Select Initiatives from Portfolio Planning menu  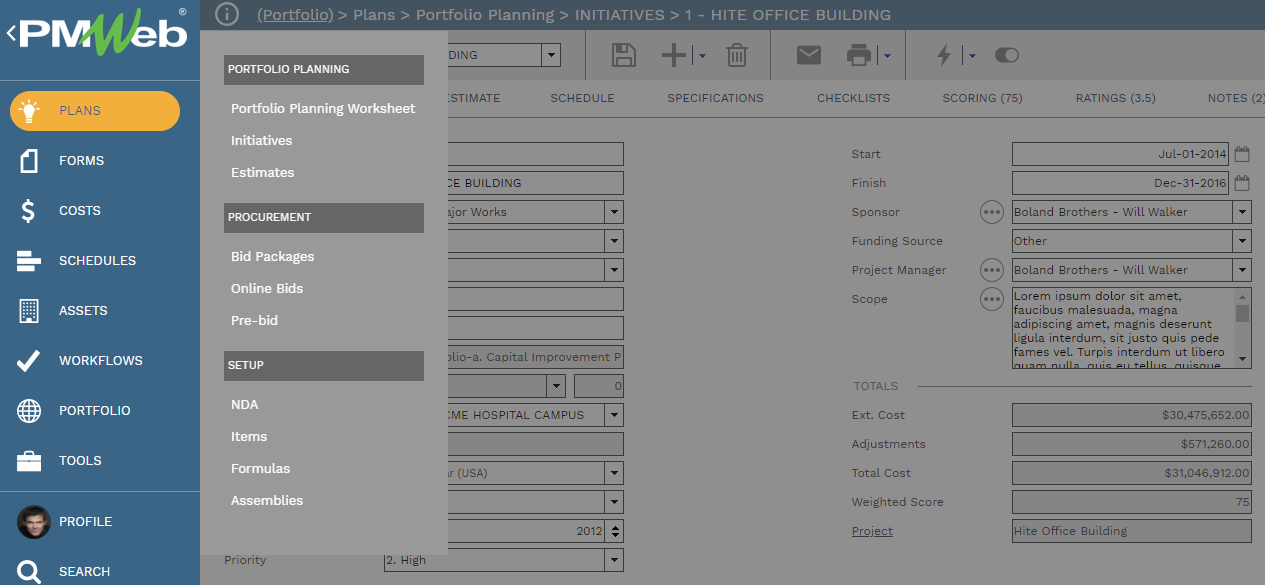pyautogui.click(x=262, y=141)
